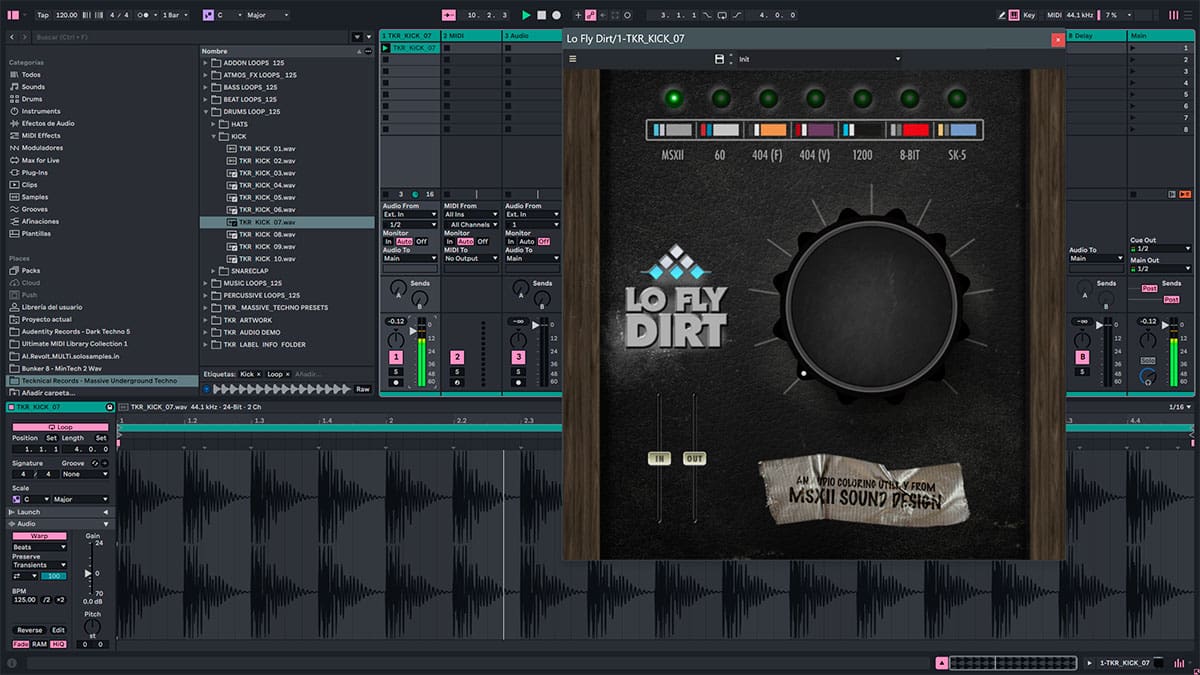Screen dimensions: 1200x675
Task: Click the Reverse clip button
Action: [29, 630]
